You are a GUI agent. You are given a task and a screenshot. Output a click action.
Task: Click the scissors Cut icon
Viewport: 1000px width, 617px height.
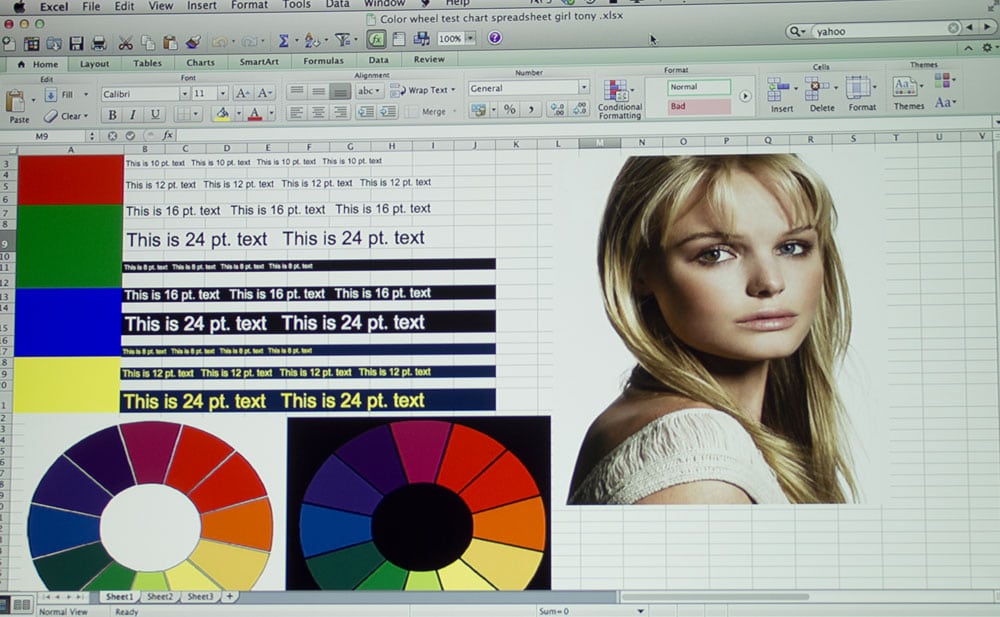tap(125, 42)
